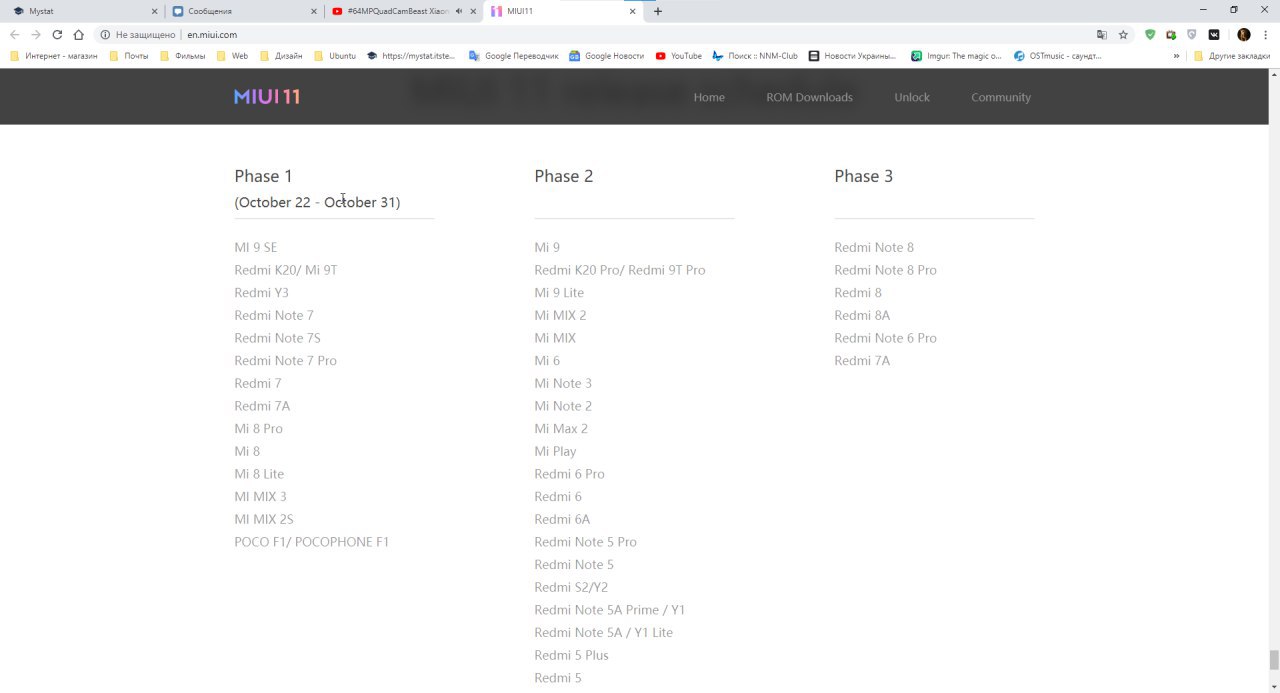Select POCO F1/ POCOPHONE F1 entry
The height and width of the screenshot is (693, 1280).
pyautogui.click(x=311, y=542)
